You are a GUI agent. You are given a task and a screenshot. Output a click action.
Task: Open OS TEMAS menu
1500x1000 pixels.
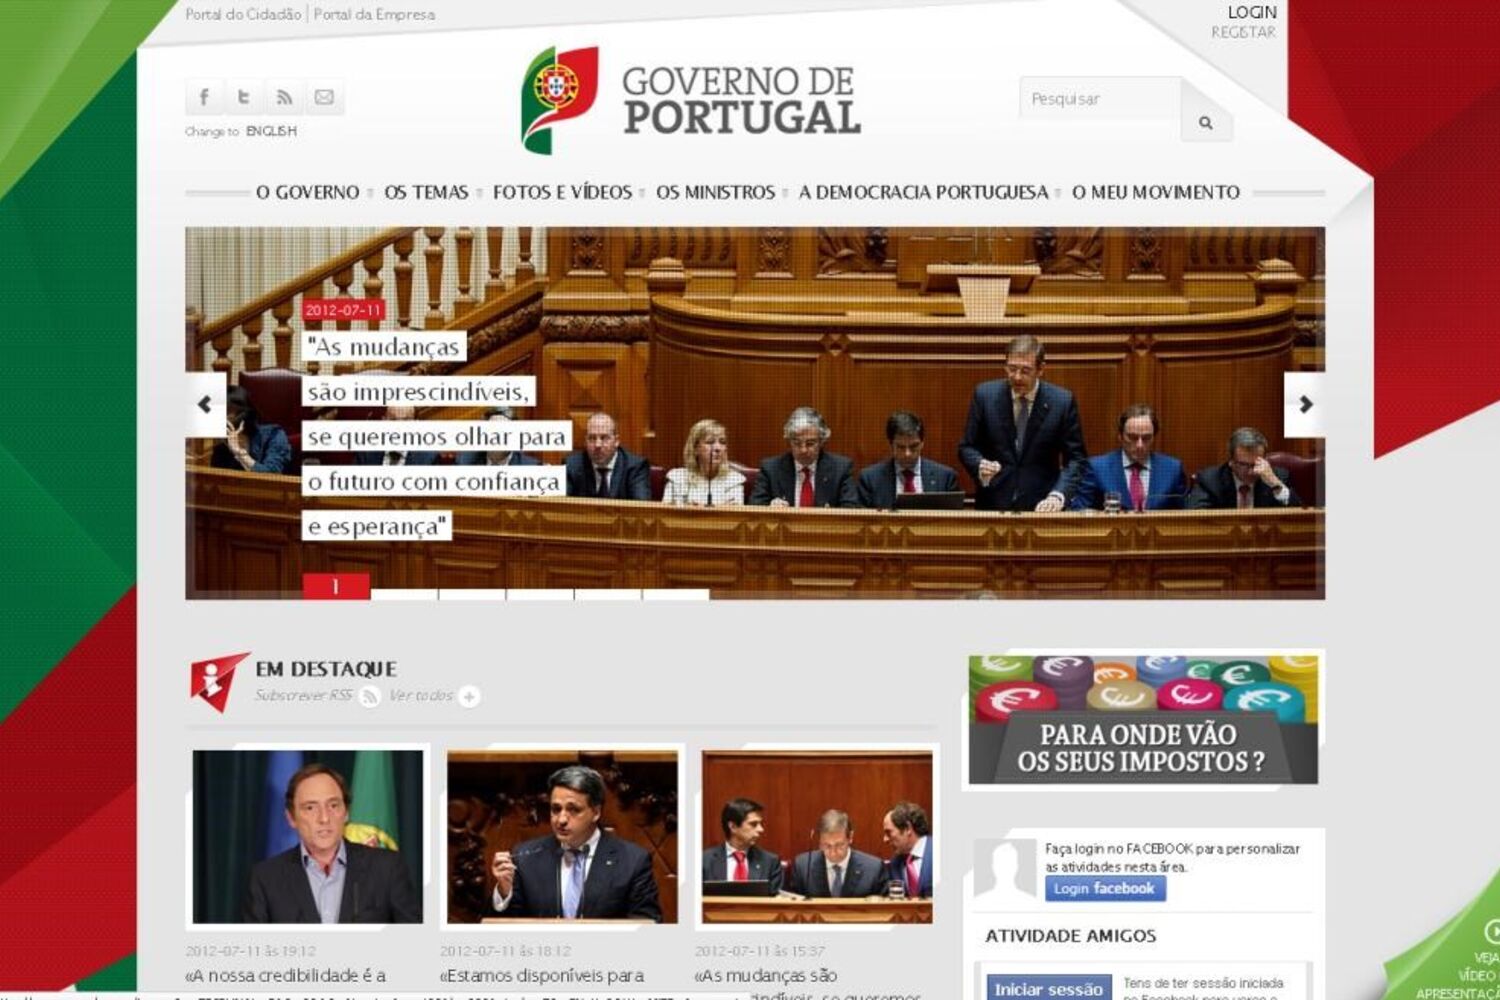pyautogui.click(x=426, y=192)
